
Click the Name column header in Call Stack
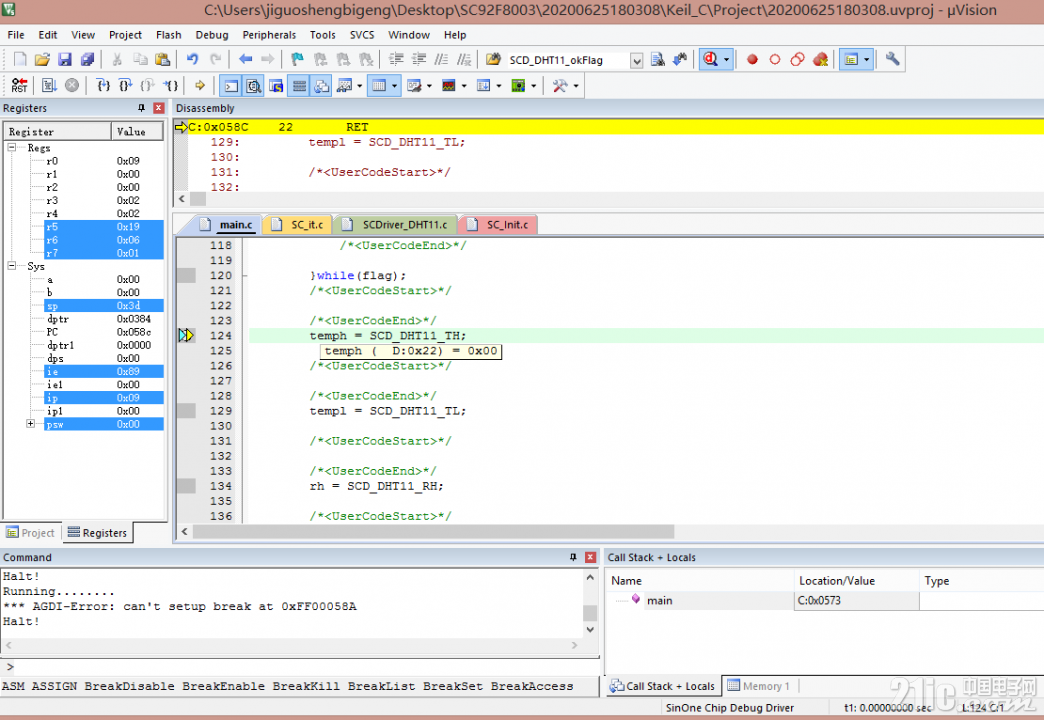(700, 581)
